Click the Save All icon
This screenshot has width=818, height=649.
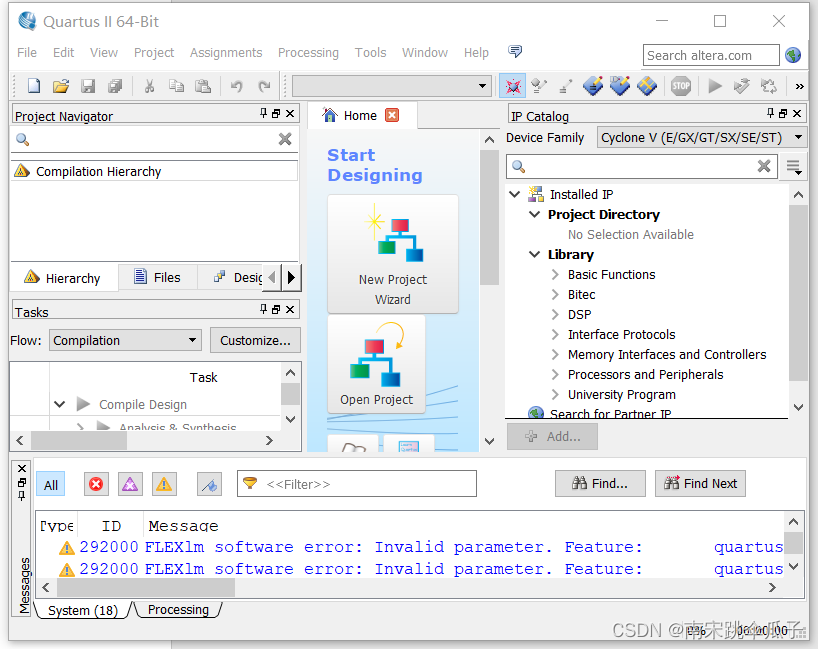pos(115,86)
